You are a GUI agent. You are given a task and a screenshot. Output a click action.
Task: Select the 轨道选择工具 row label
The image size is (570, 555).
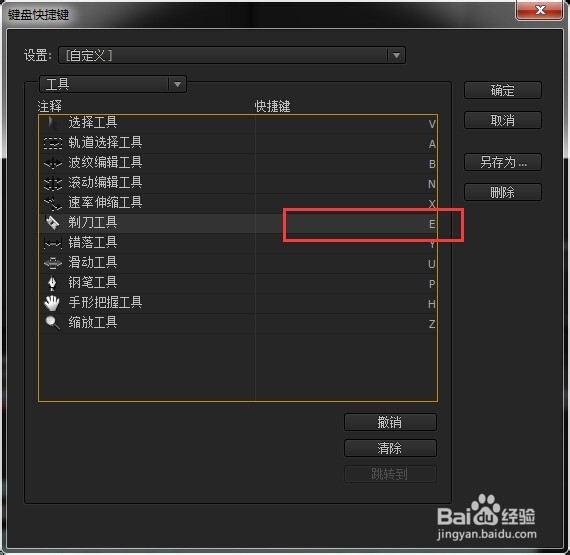click(x=105, y=142)
